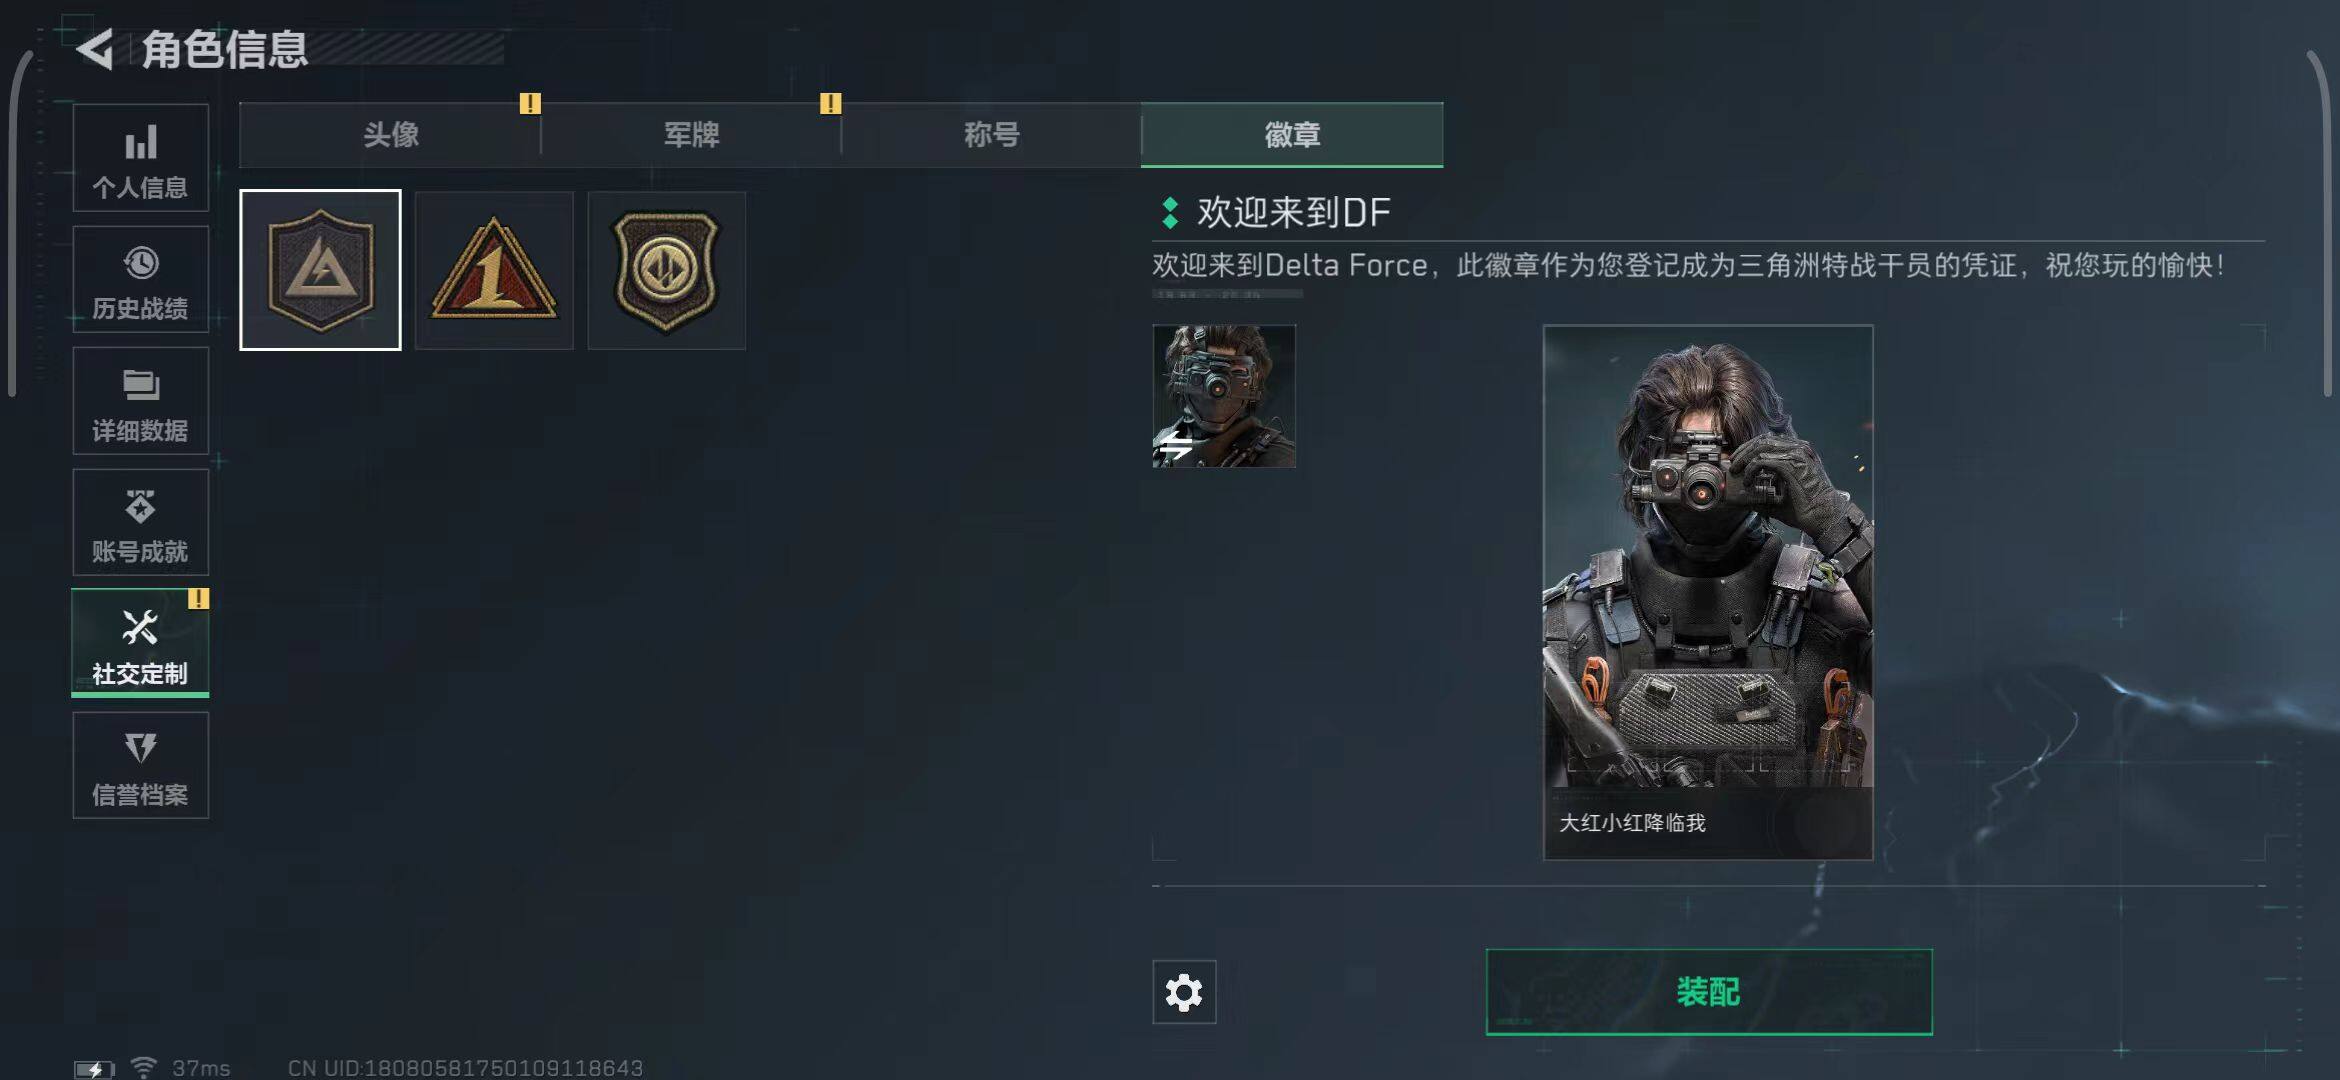The height and width of the screenshot is (1080, 2340).
Task: Open 历史战绩 history section
Action: point(141,279)
